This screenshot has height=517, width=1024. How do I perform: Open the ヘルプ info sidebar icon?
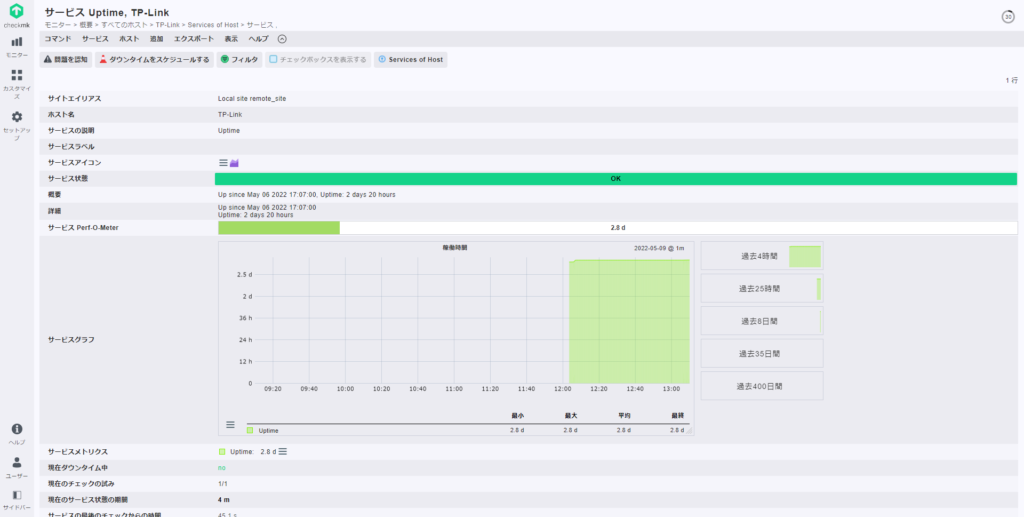pyautogui.click(x=16, y=433)
